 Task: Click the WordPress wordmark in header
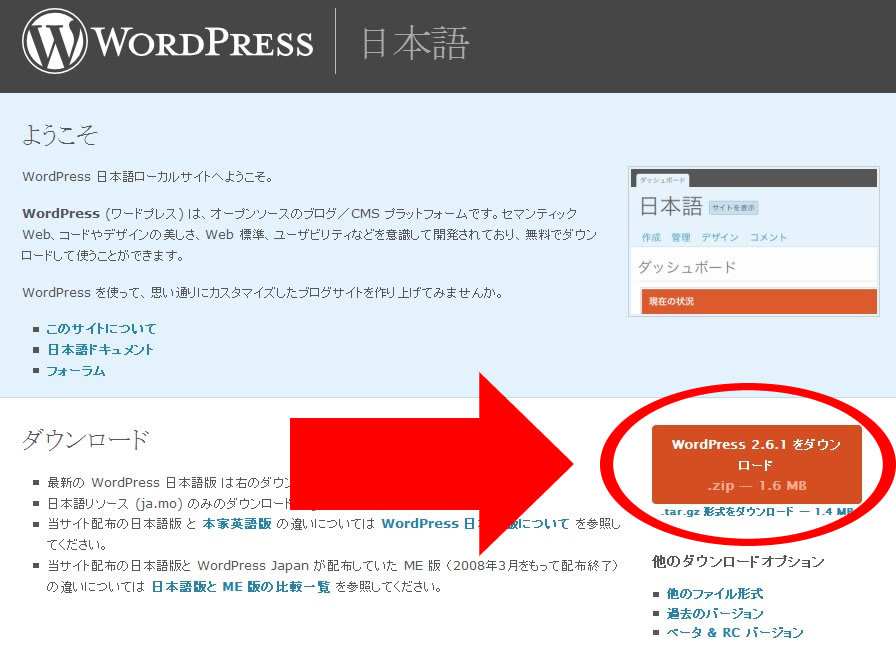click(203, 43)
